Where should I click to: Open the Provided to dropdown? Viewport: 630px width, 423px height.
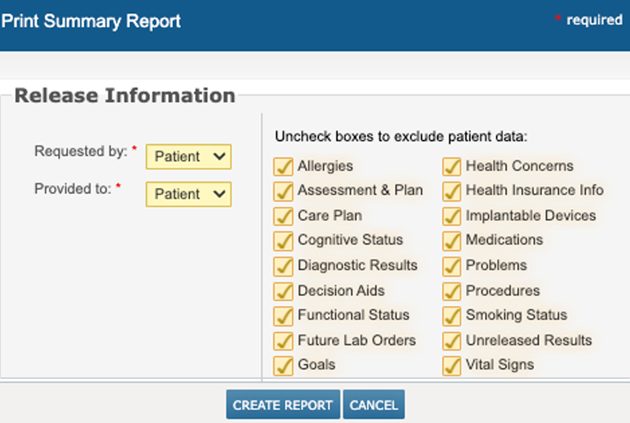click(x=188, y=193)
